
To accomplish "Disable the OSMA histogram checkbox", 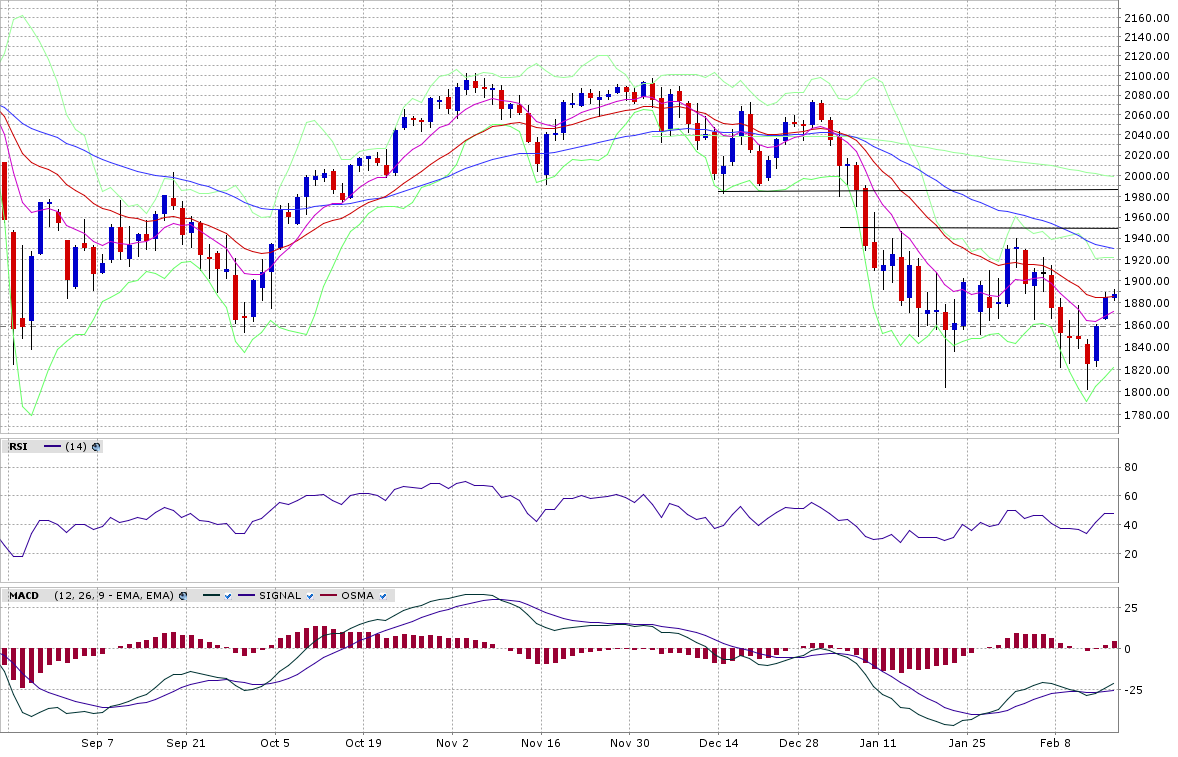I will [x=382, y=596].
